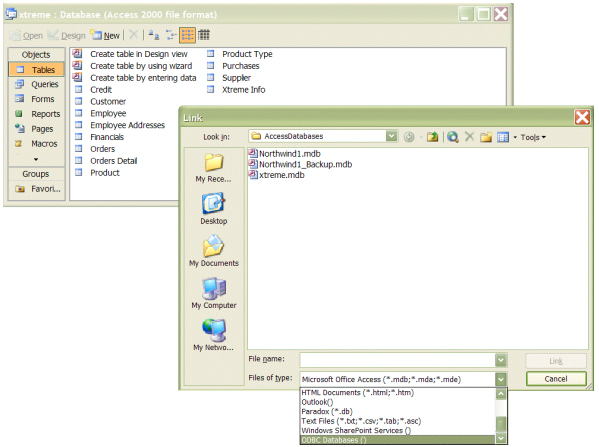
Task: Select the Xtreme Info table
Action: (236, 89)
